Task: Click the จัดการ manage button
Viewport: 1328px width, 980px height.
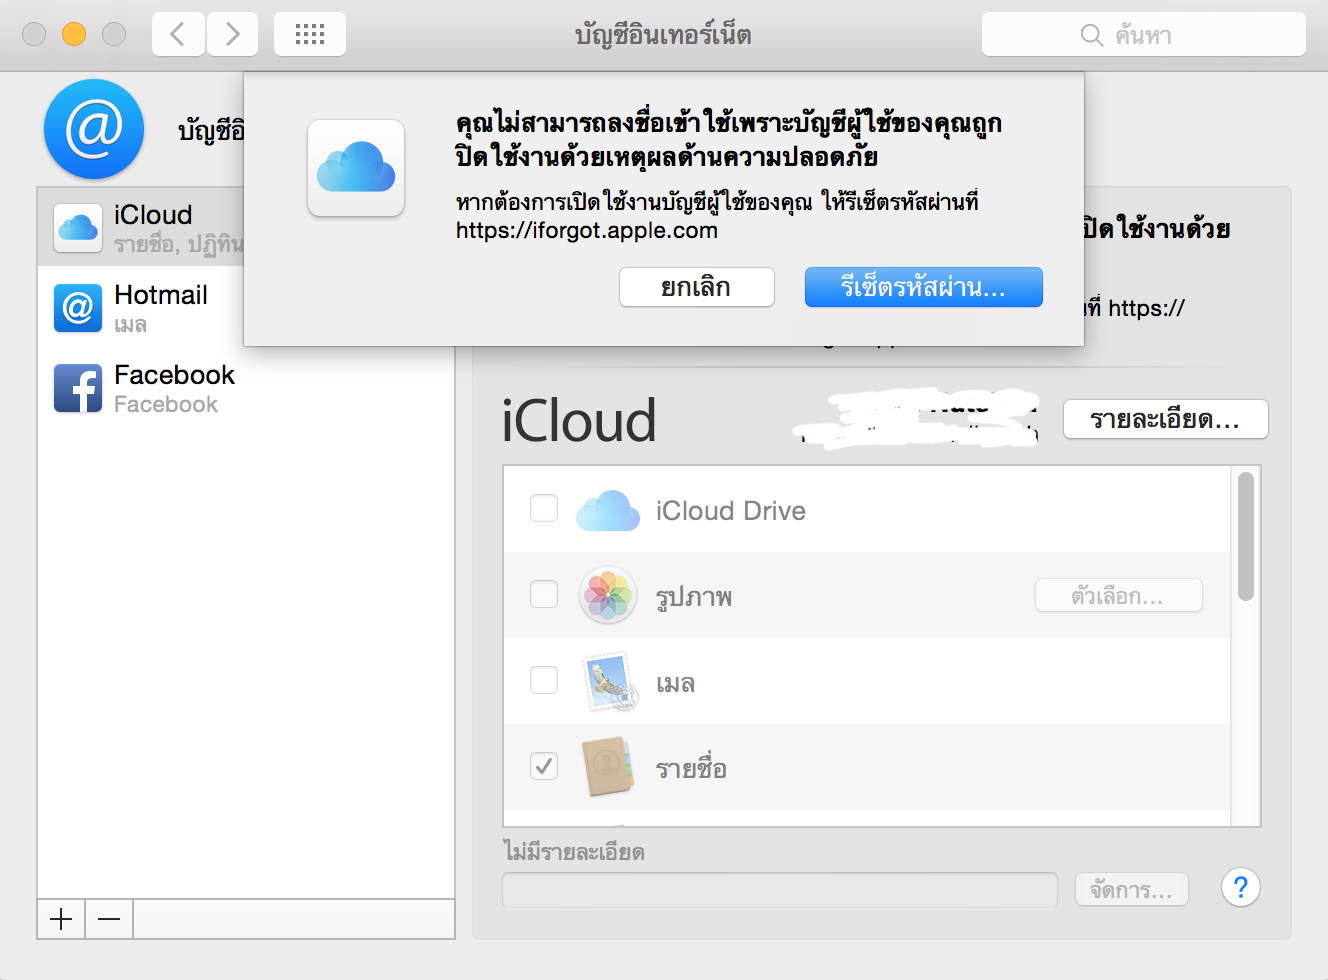Action: tap(1132, 890)
